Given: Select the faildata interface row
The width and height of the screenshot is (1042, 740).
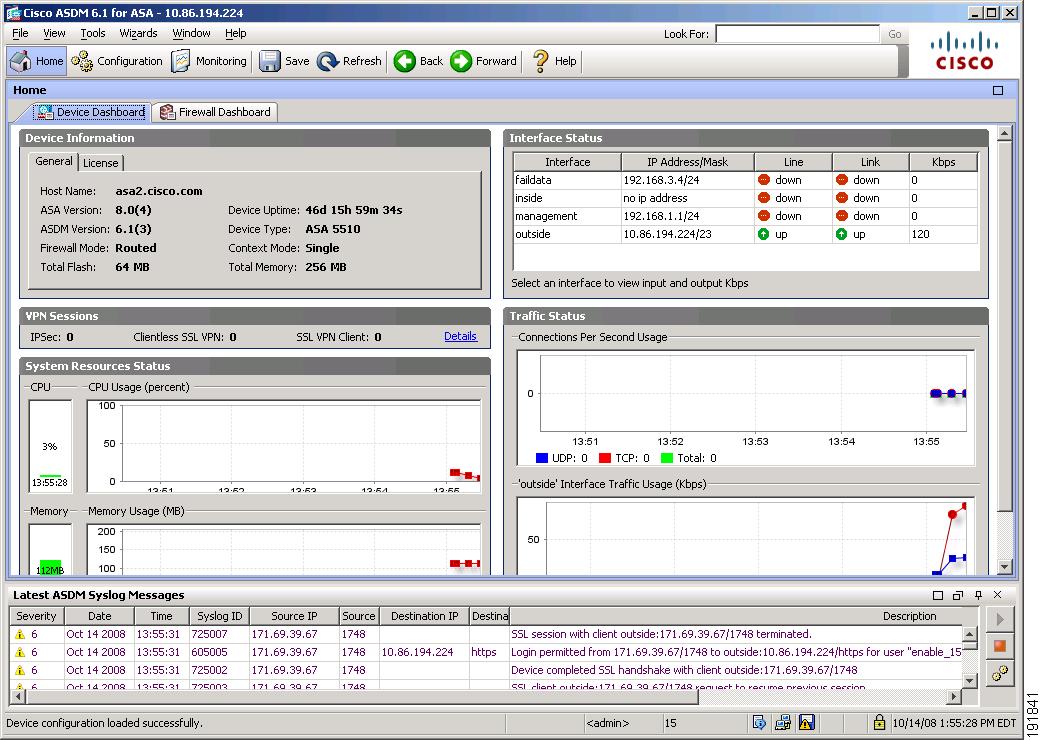Looking at the screenshot, I should pos(746,180).
